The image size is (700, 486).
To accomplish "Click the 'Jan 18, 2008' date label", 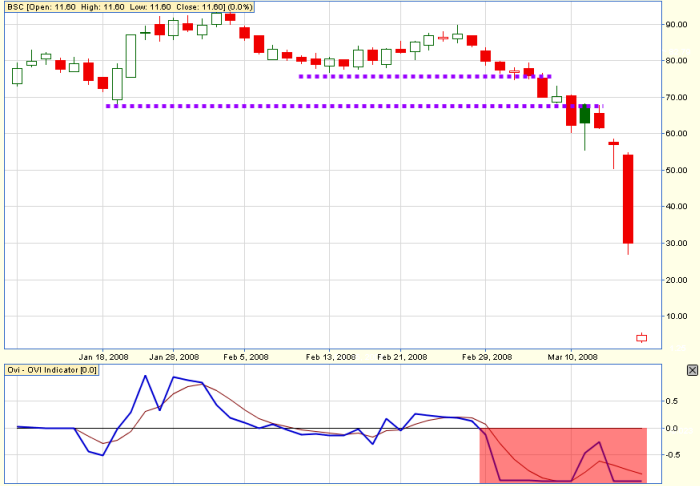I will pyautogui.click(x=103, y=357).
